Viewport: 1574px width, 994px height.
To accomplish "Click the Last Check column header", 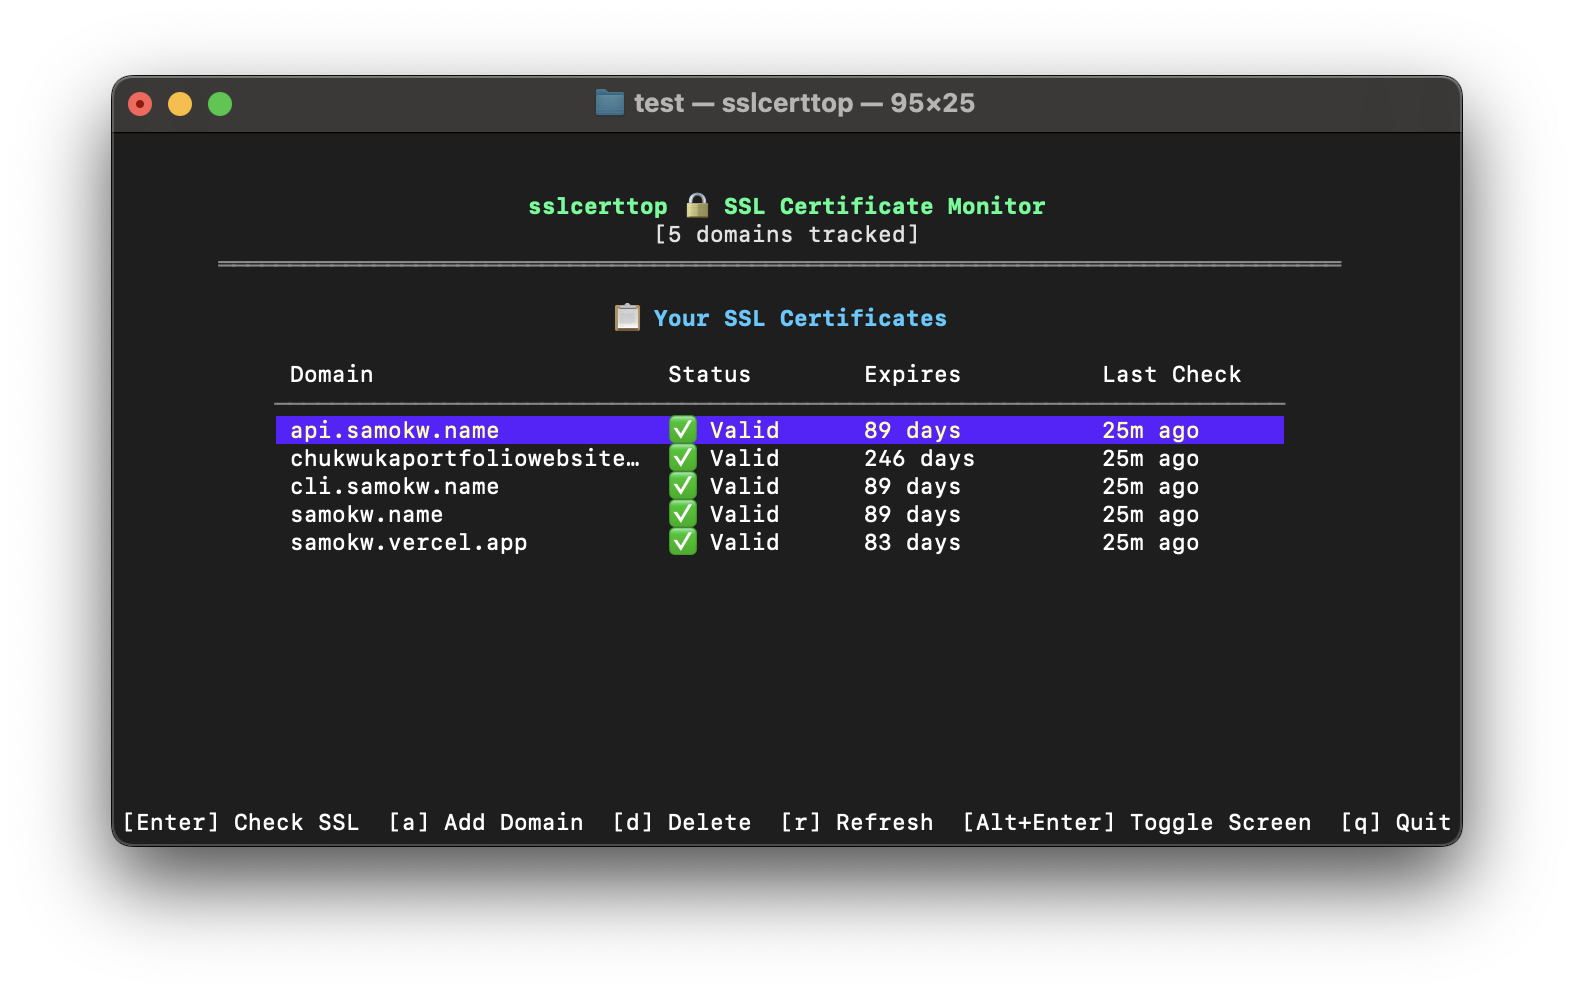I will click(1171, 374).
